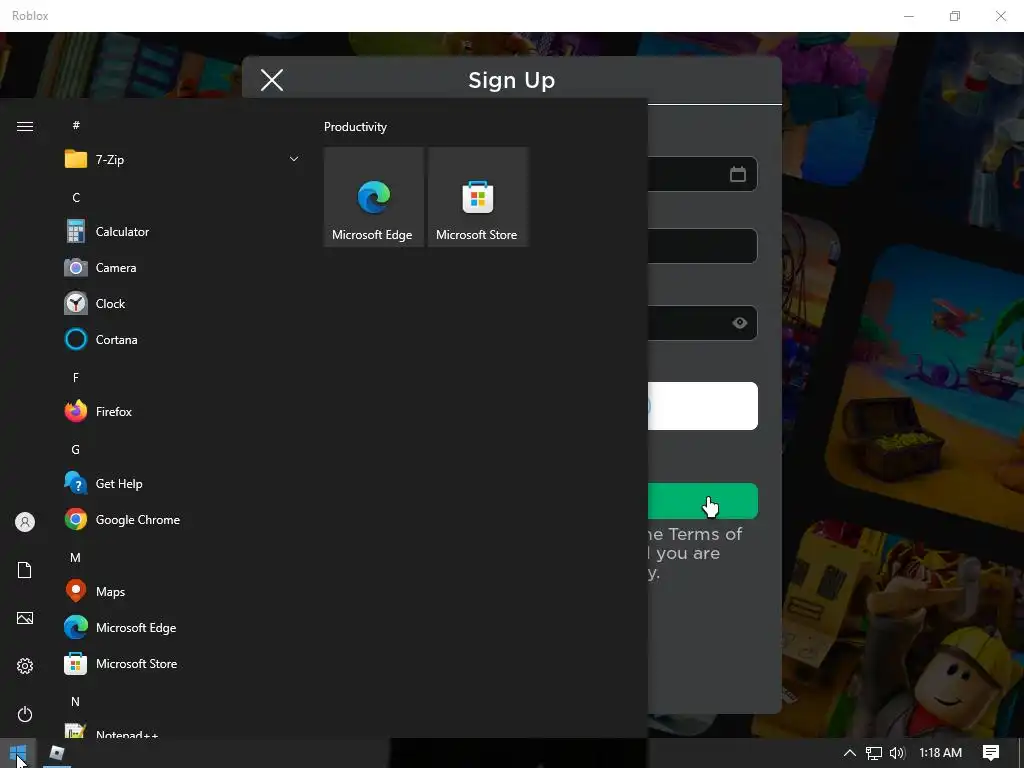Click the second dark field in Sign Up
This screenshot has height=768, width=1024.
703,246
